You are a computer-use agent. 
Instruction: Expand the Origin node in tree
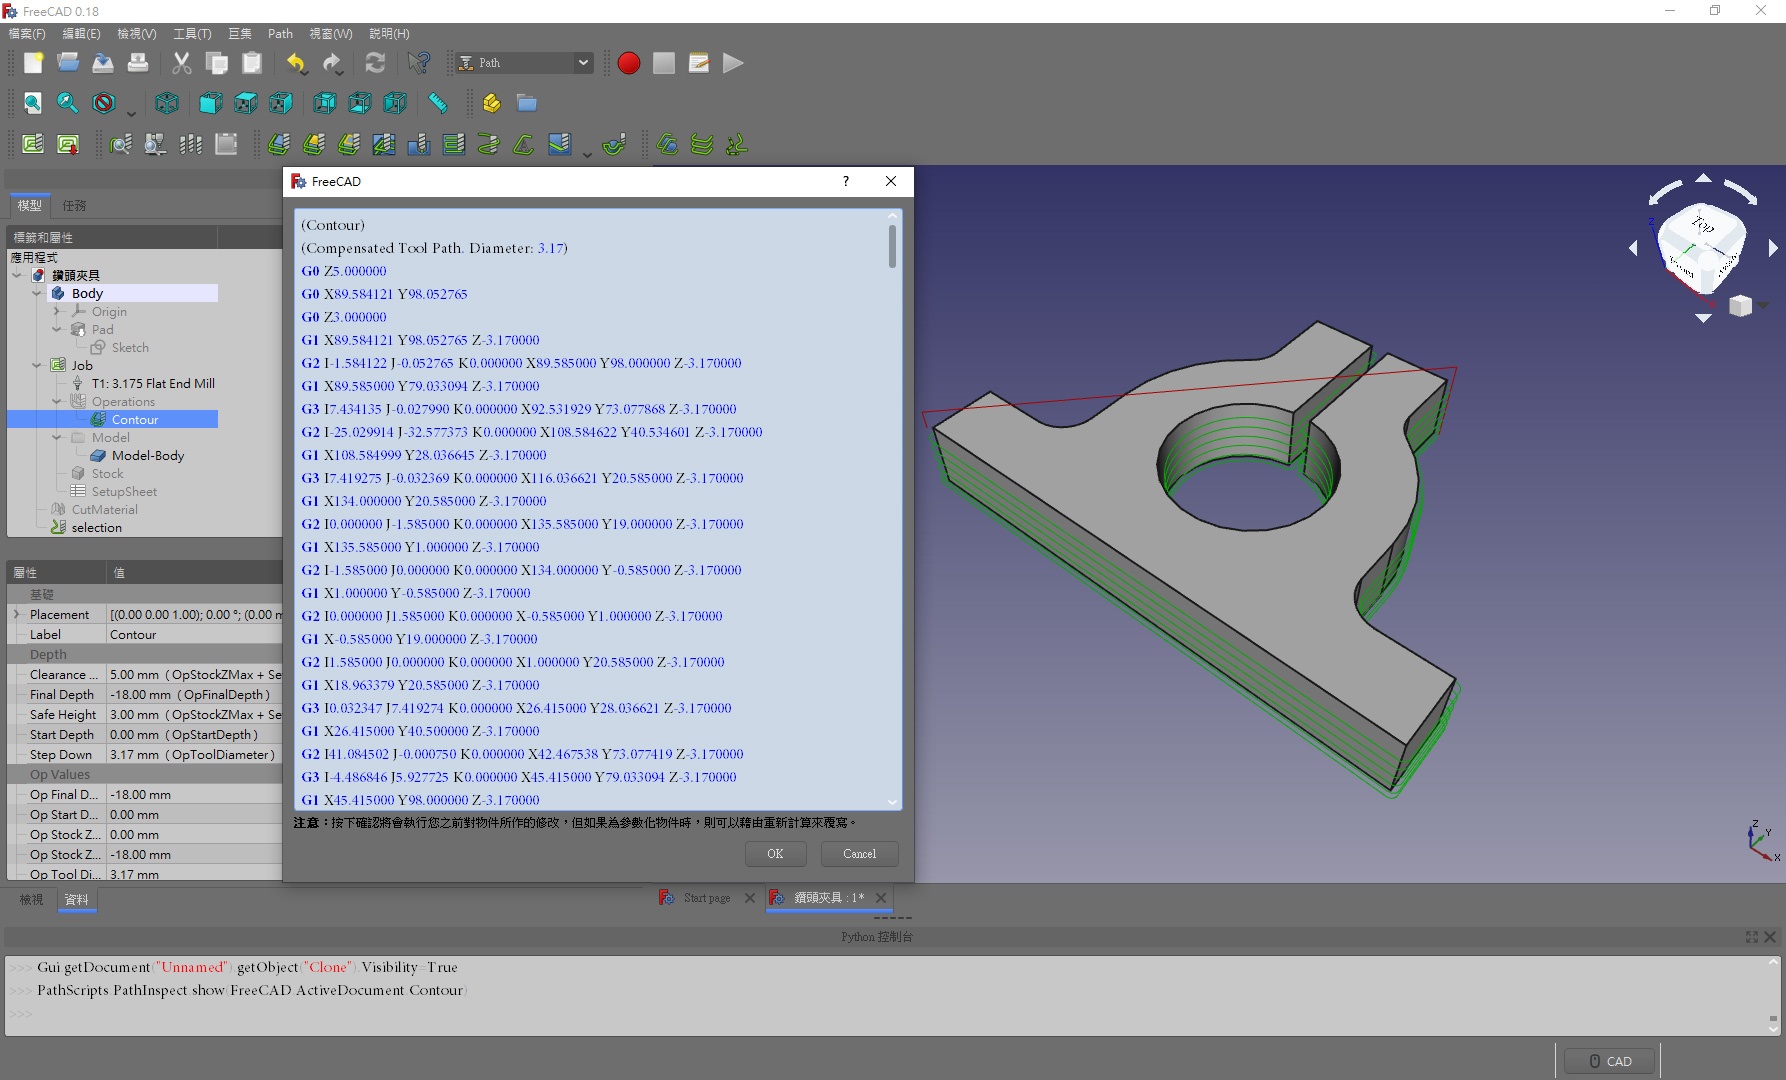coord(57,311)
